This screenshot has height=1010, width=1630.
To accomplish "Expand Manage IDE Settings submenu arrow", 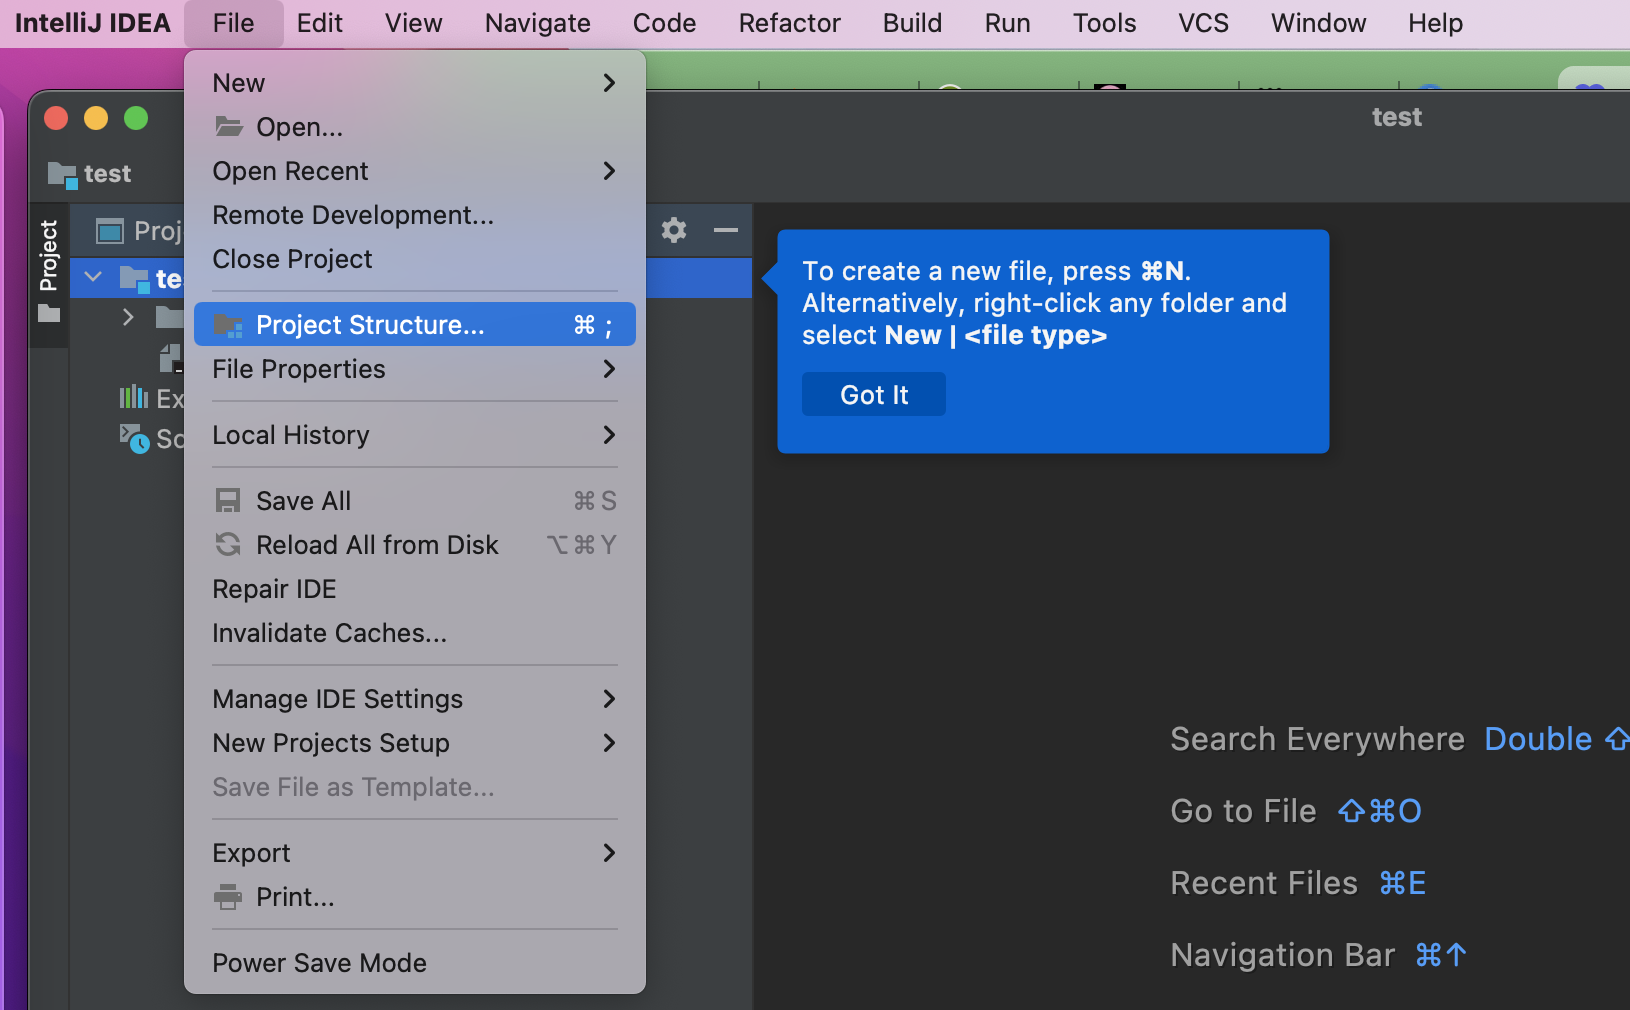I will (609, 699).
